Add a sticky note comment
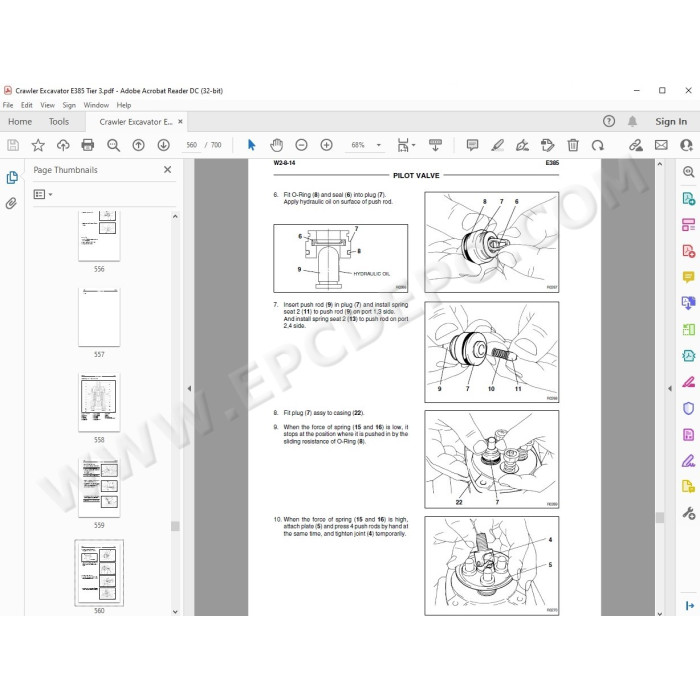The height and width of the screenshot is (700, 700). [x=472, y=145]
